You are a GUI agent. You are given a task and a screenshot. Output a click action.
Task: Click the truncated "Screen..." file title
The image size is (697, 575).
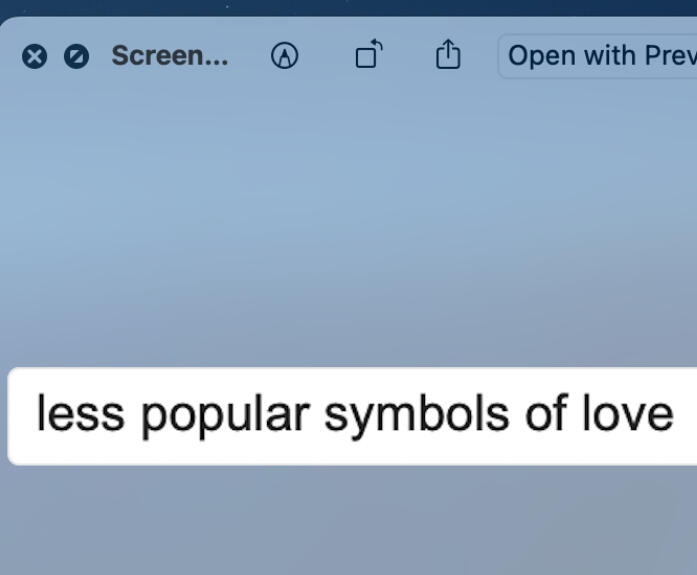point(170,56)
